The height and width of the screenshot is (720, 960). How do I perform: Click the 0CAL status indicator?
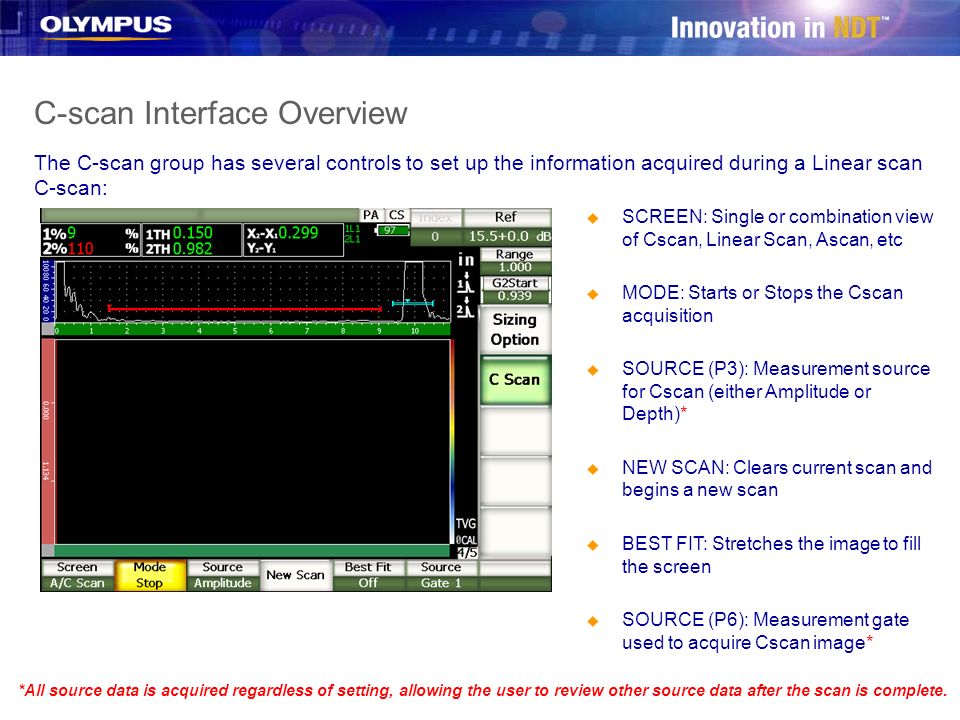pyautogui.click(x=465, y=540)
